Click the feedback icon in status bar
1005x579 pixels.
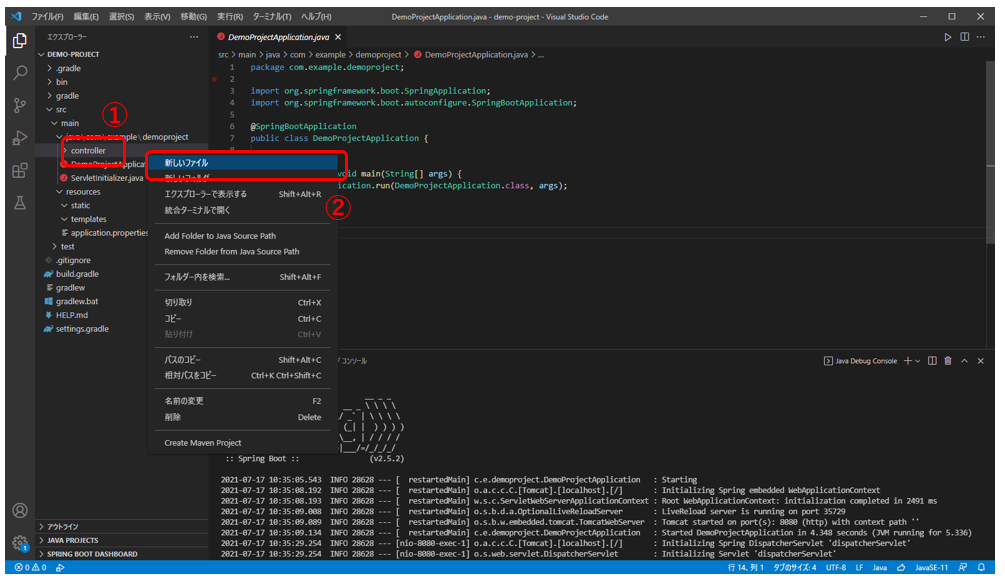(963, 567)
